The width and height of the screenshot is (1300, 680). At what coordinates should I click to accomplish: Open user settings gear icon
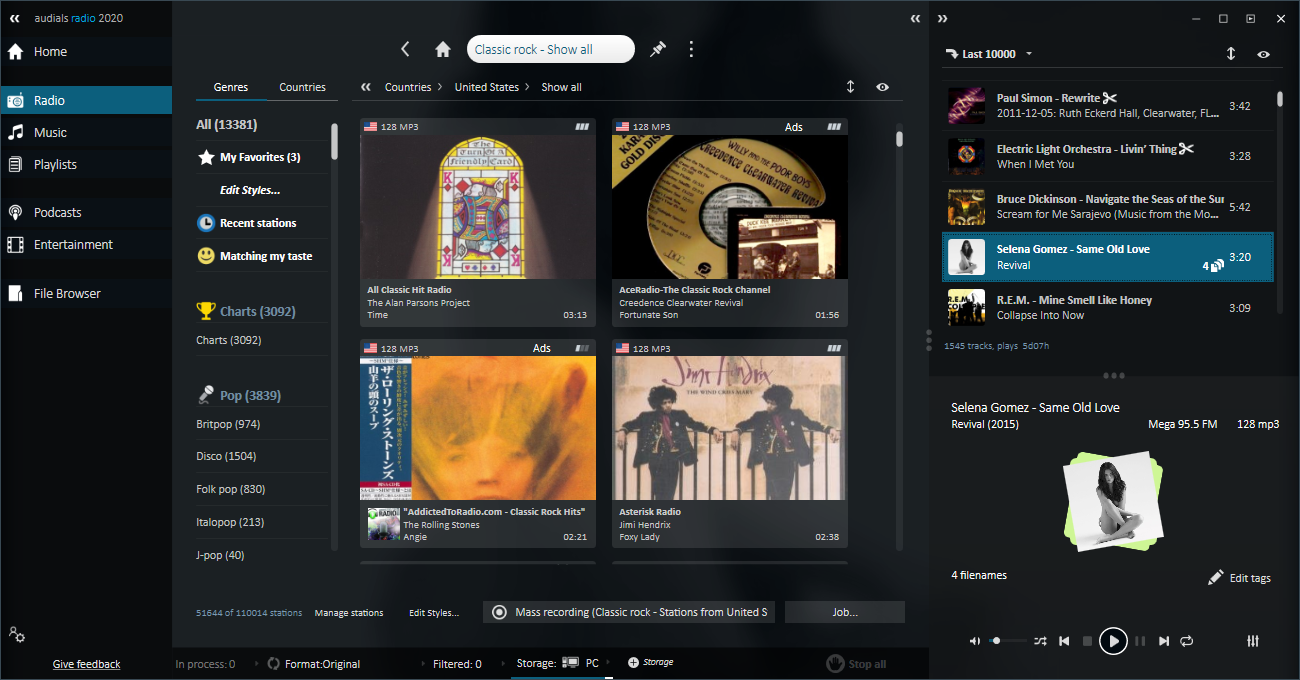point(16,634)
